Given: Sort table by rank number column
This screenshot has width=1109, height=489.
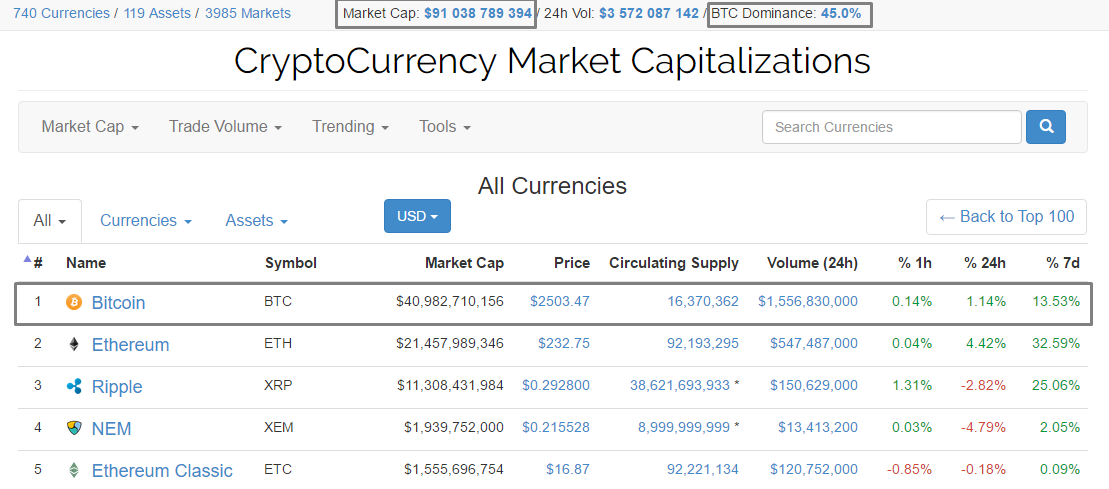Looking at the screenshot, I should [38, 263].
